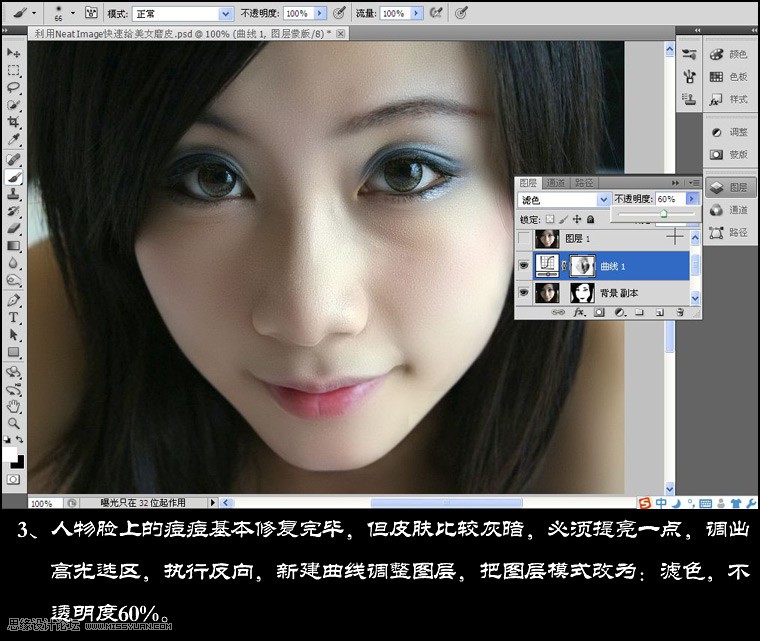The height and width of the screenshot is (641, 760).
Task: Select the Move tool
Action: [x=13, y=52]
